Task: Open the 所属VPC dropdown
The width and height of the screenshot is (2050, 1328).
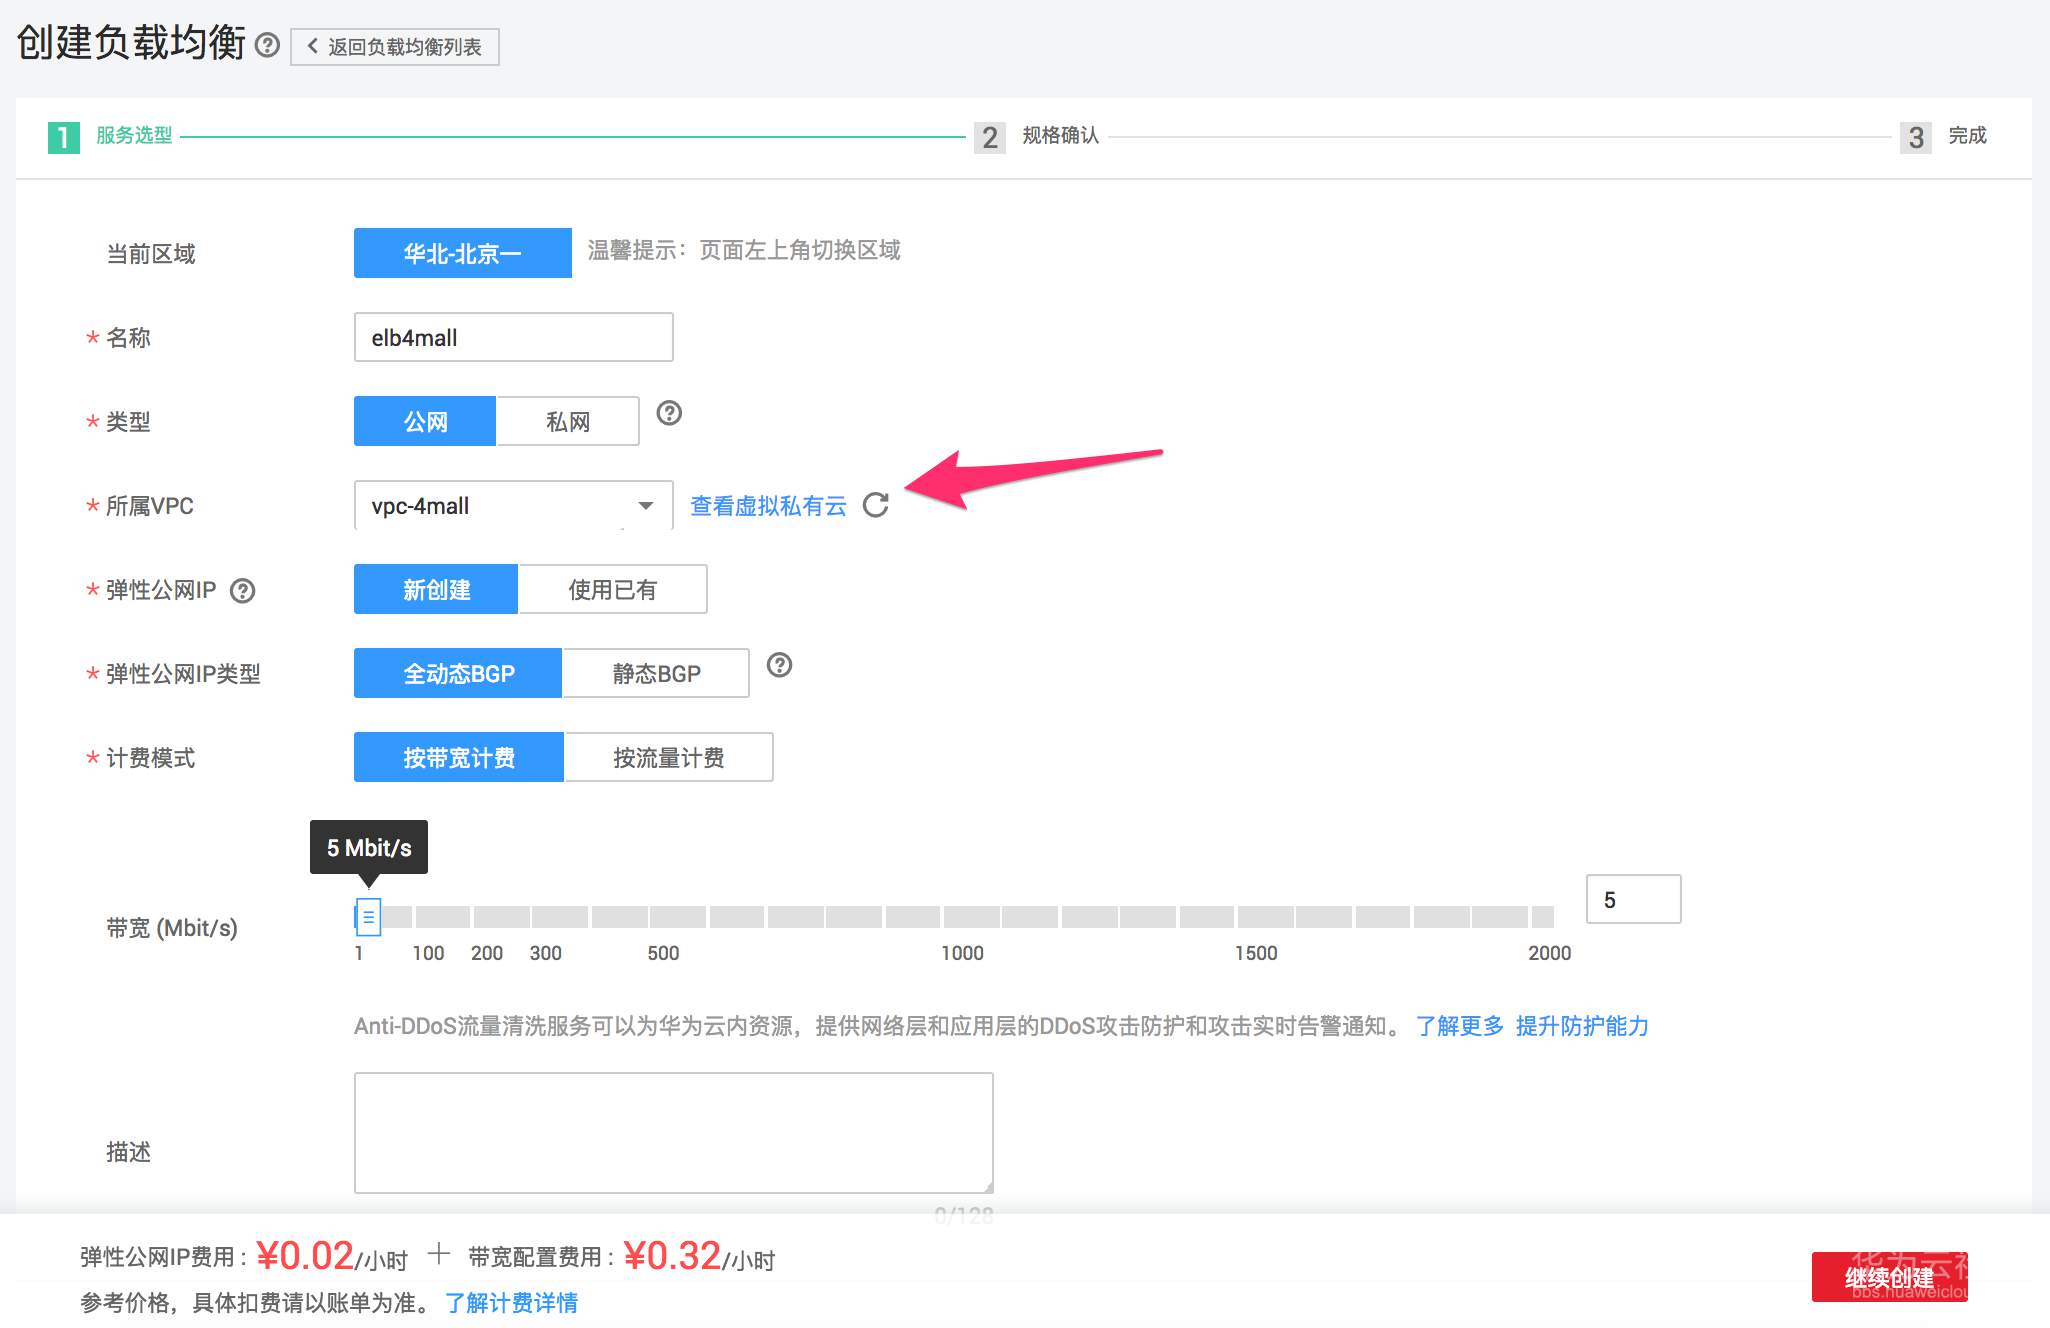Action: (x=644, y=506)
